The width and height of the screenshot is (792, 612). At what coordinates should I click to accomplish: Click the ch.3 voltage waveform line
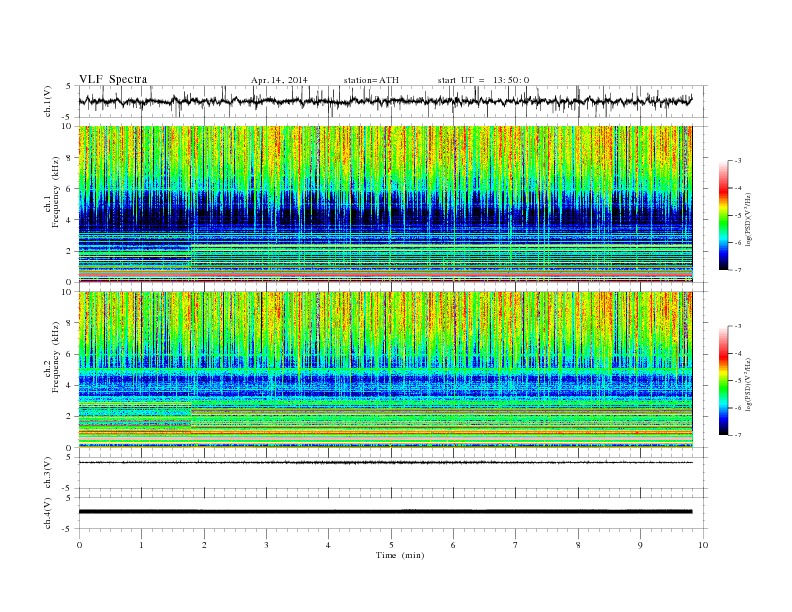[x=385, y=463]
